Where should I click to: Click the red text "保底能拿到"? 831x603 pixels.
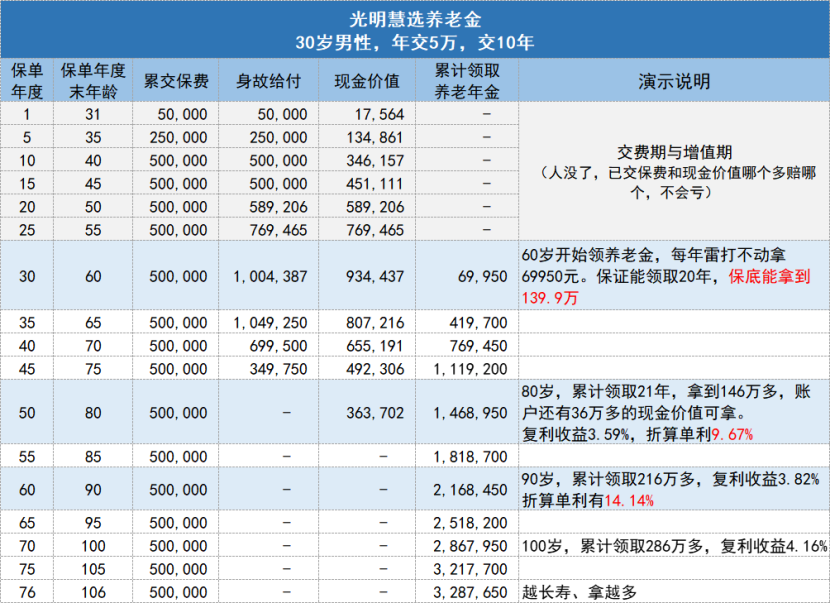(x=770, y=276)
